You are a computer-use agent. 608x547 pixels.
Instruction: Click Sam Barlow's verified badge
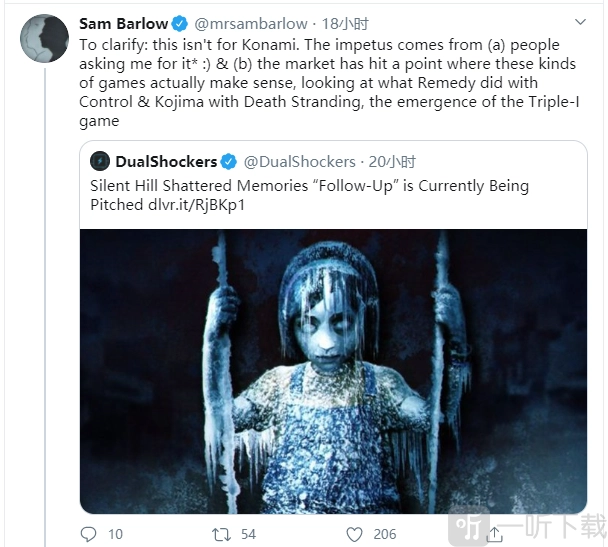179,24
